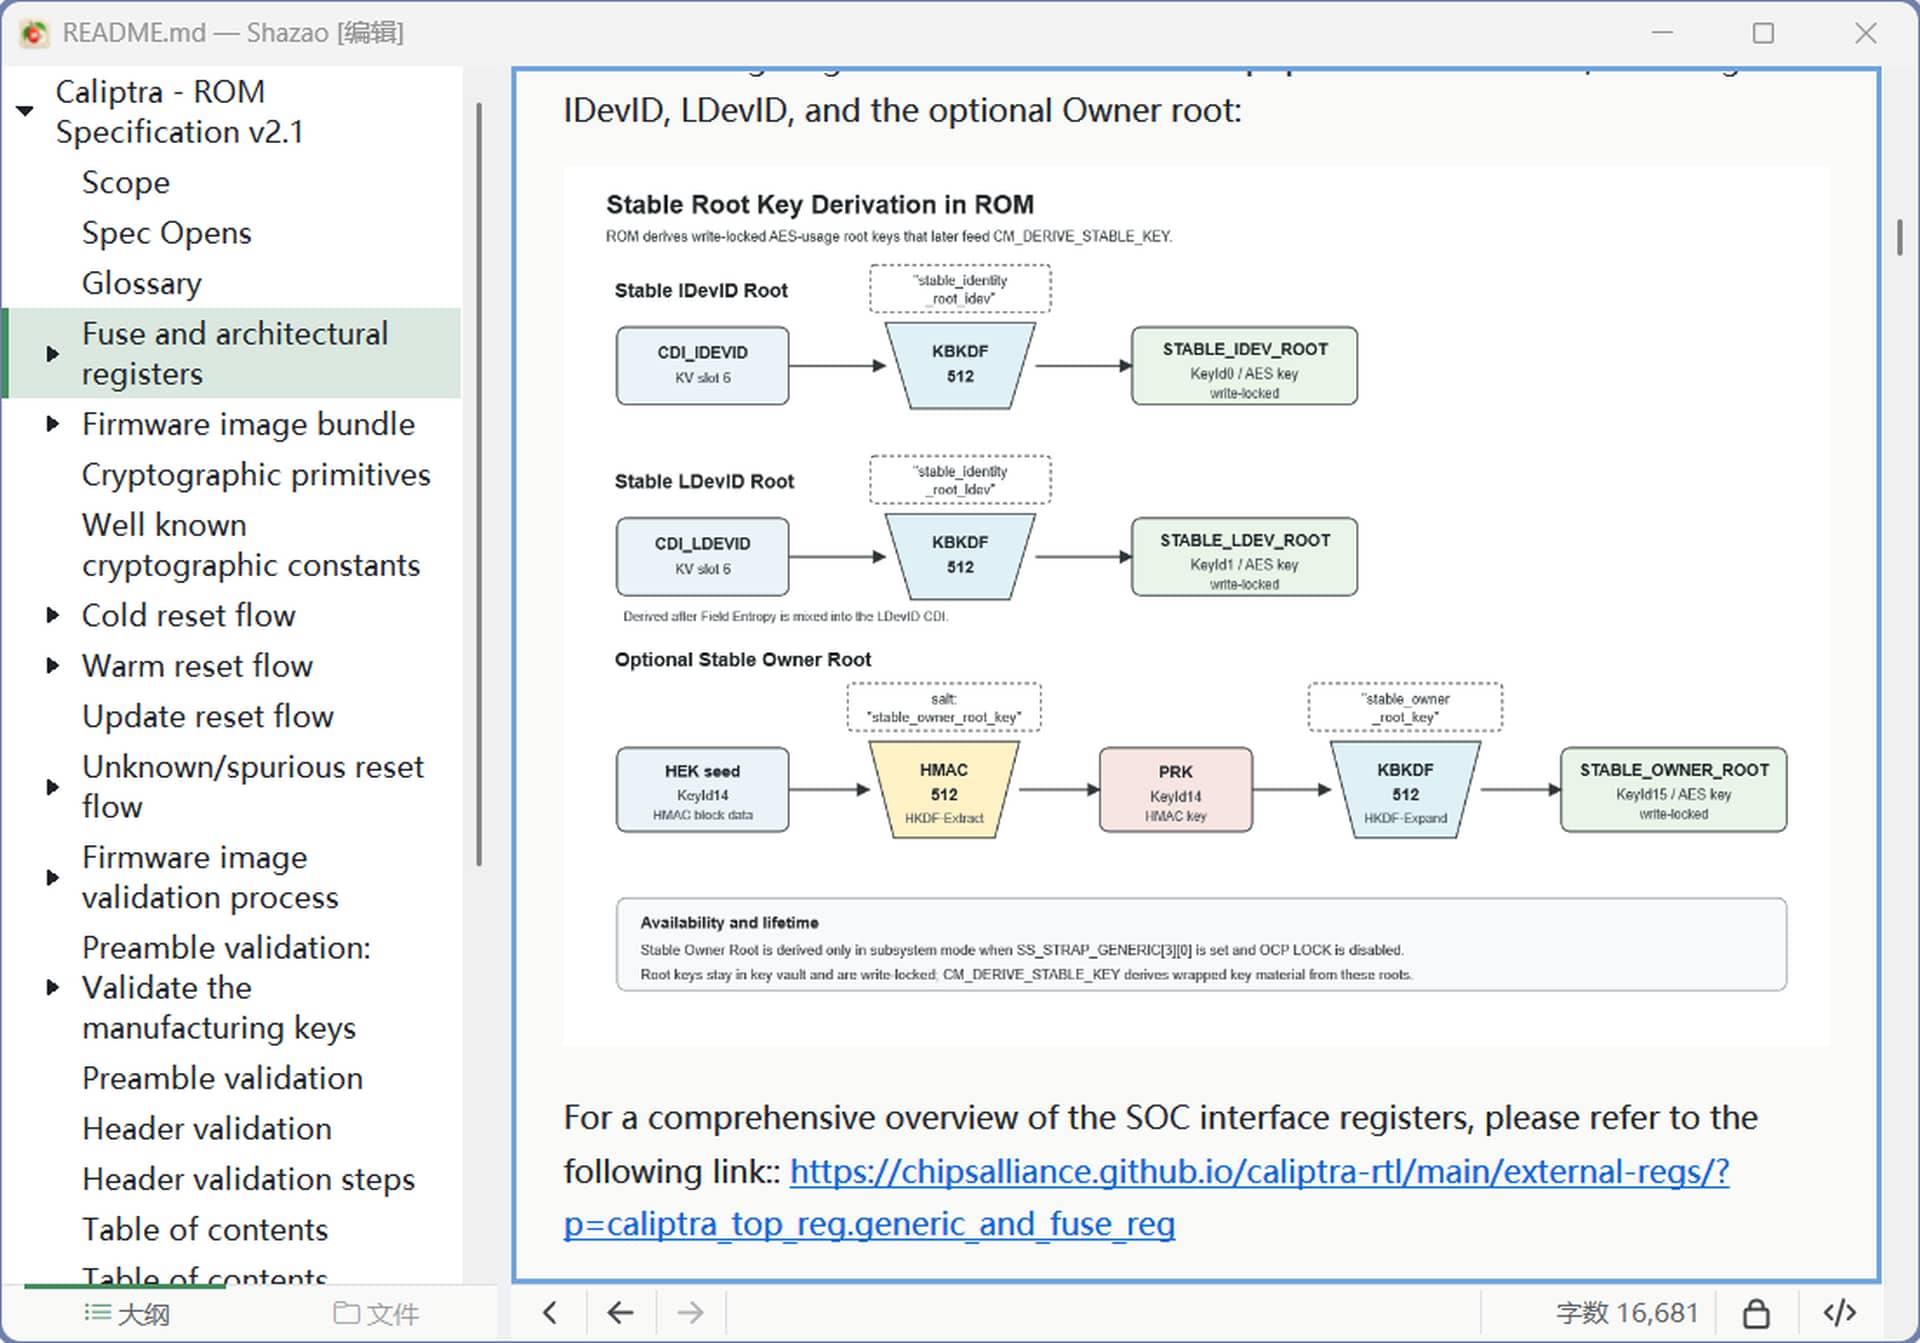This screenshot has height=1343, width=1920.
Task: Minimize the Shazao window
Action: tap(1662, 33)
